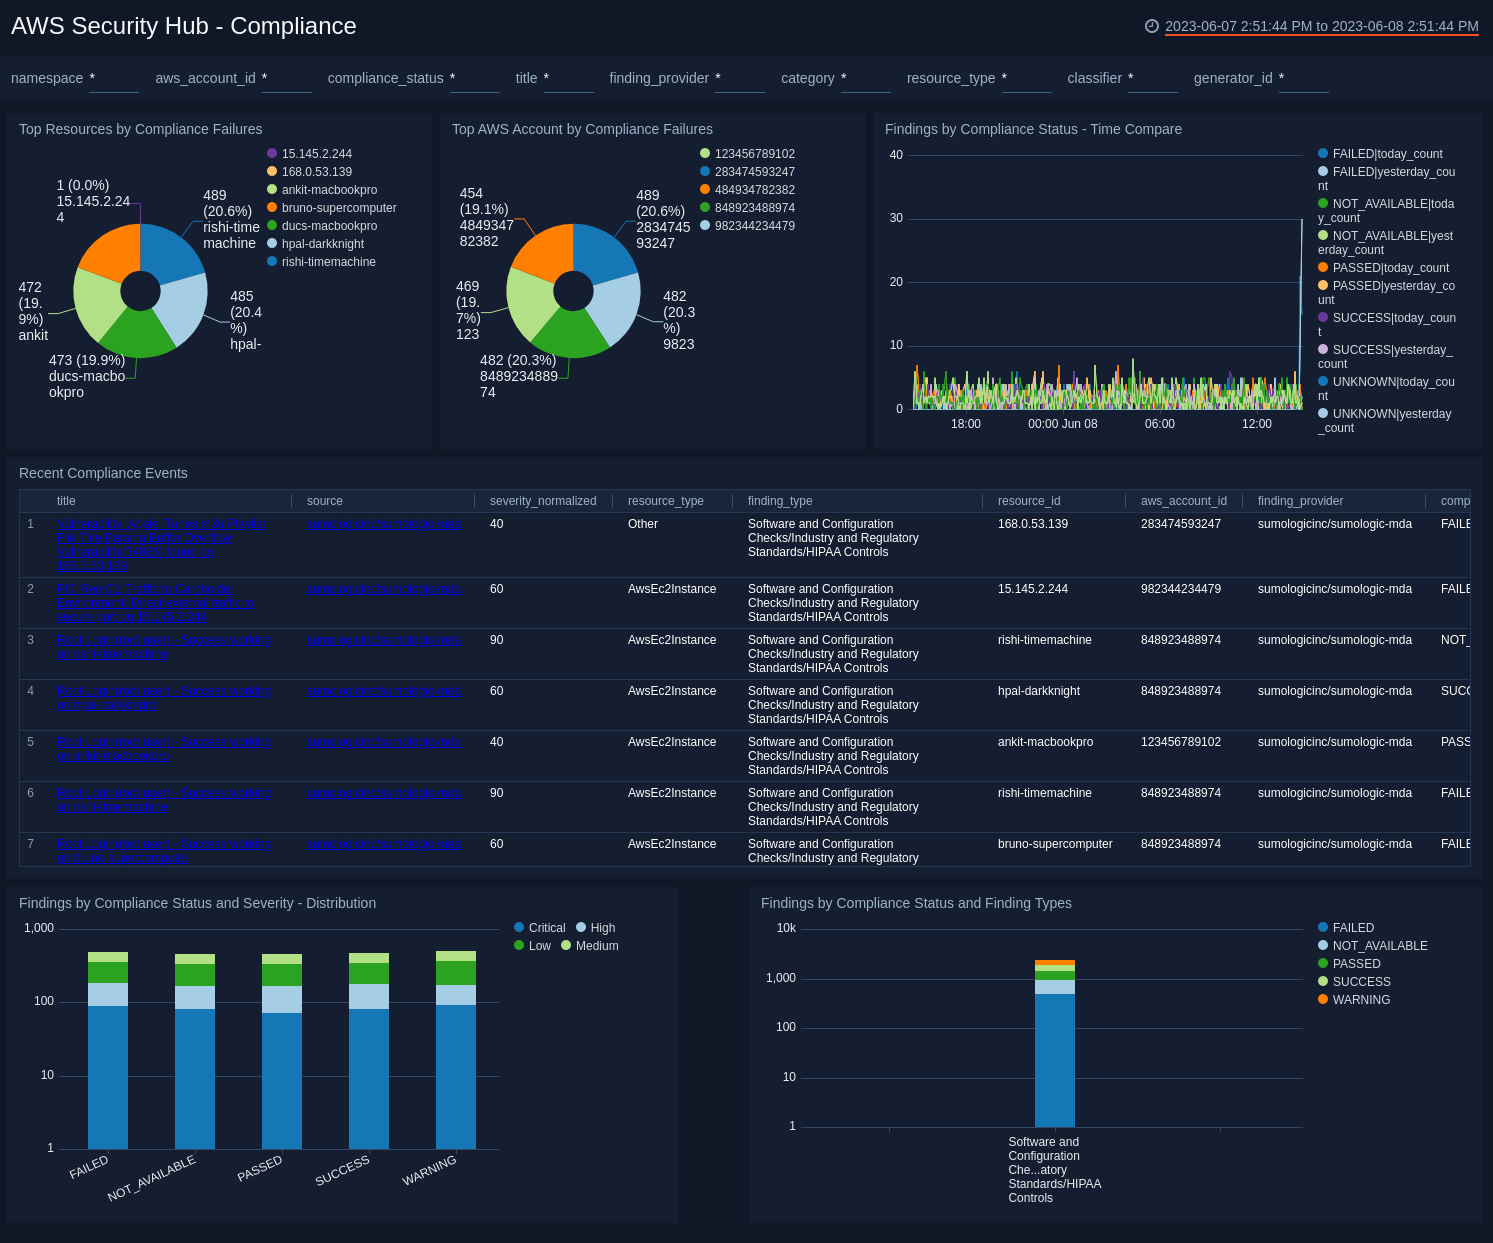Toggle account 283474593247 in the legend
The width and height of the screenshot is (1493, 1243).
click(747, 172)
